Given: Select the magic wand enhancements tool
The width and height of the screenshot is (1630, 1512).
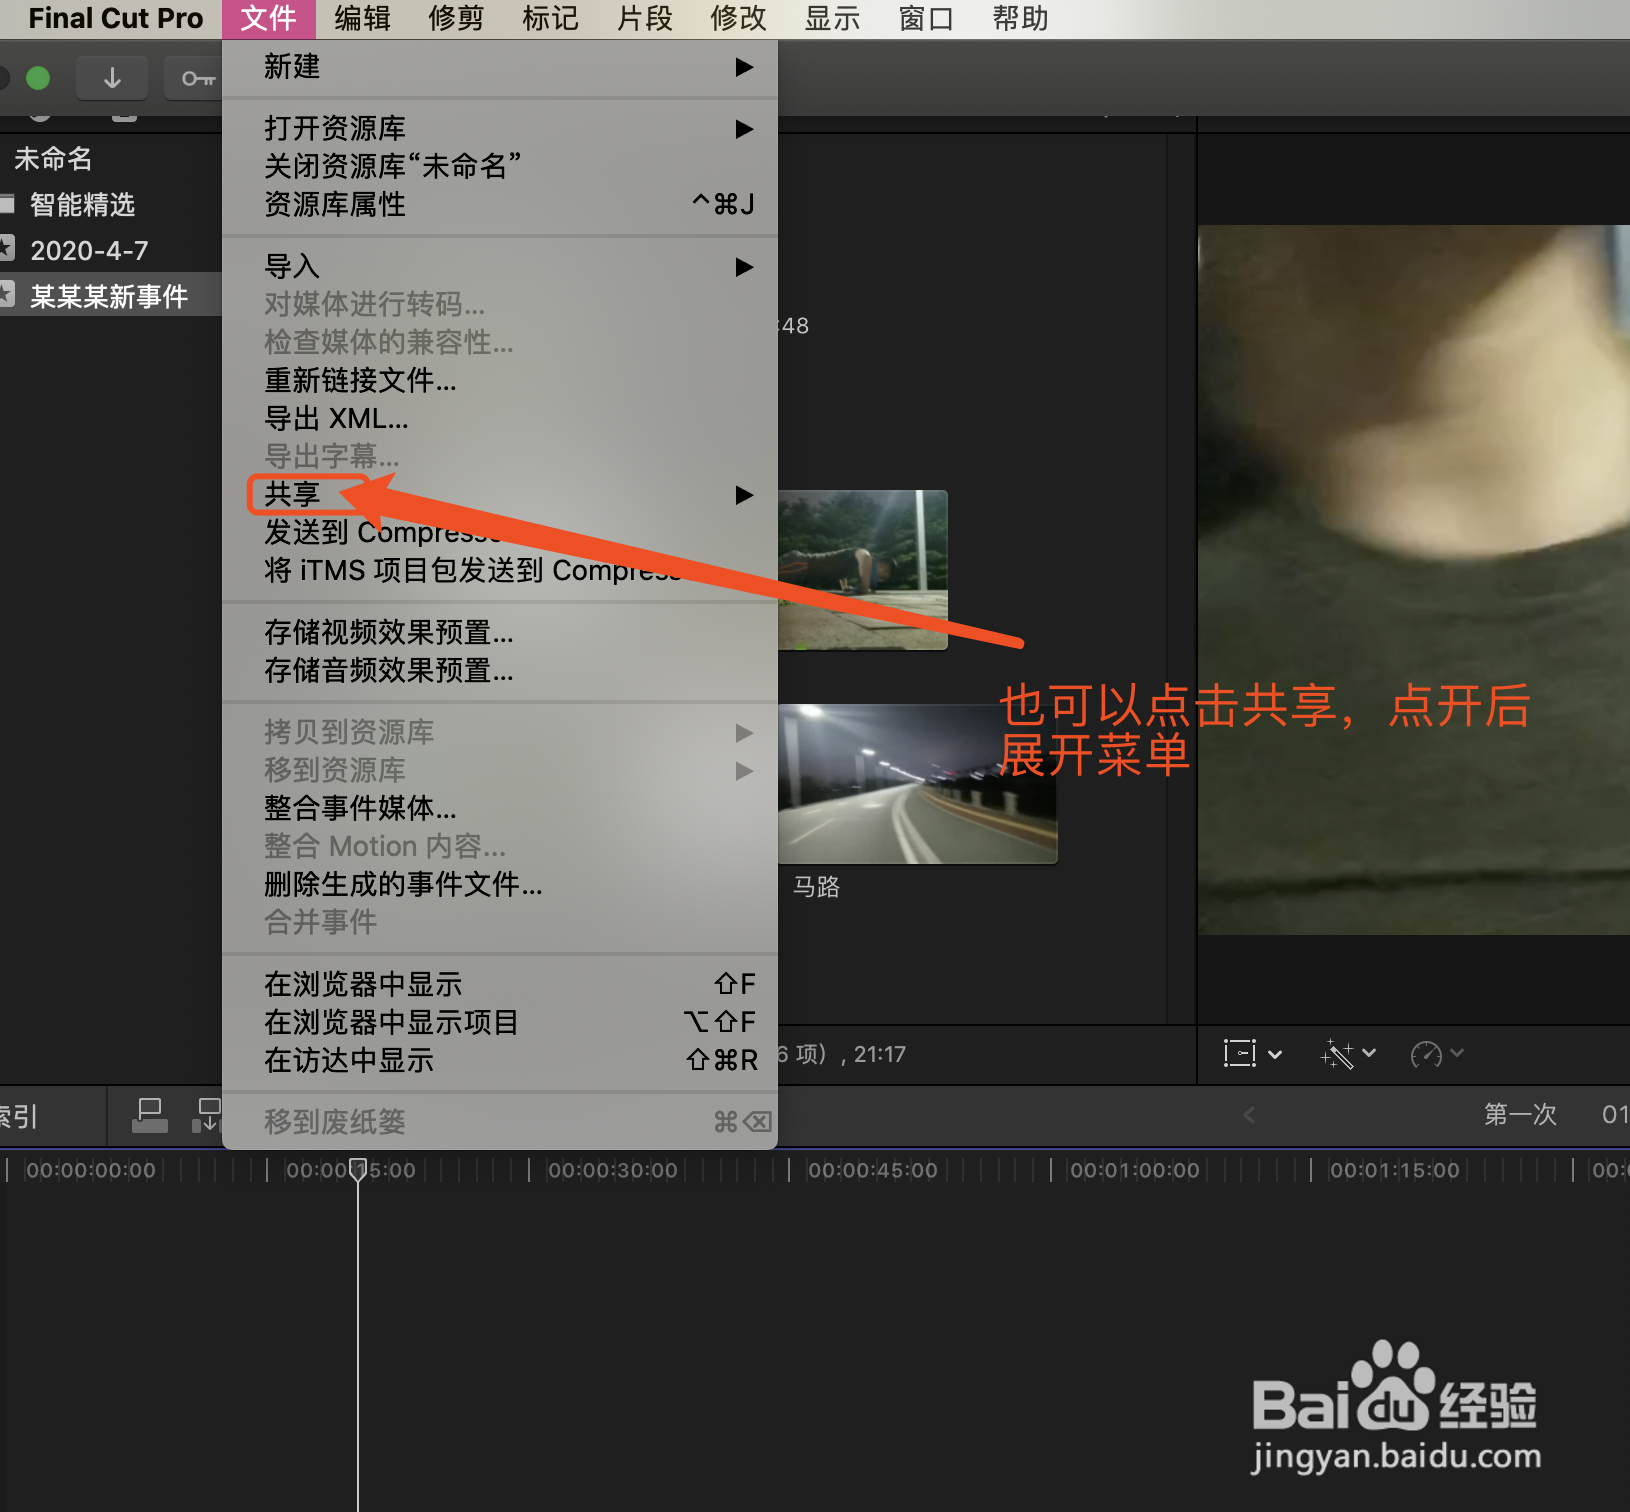Looking at the screenshot, I should (1339, 1053).
